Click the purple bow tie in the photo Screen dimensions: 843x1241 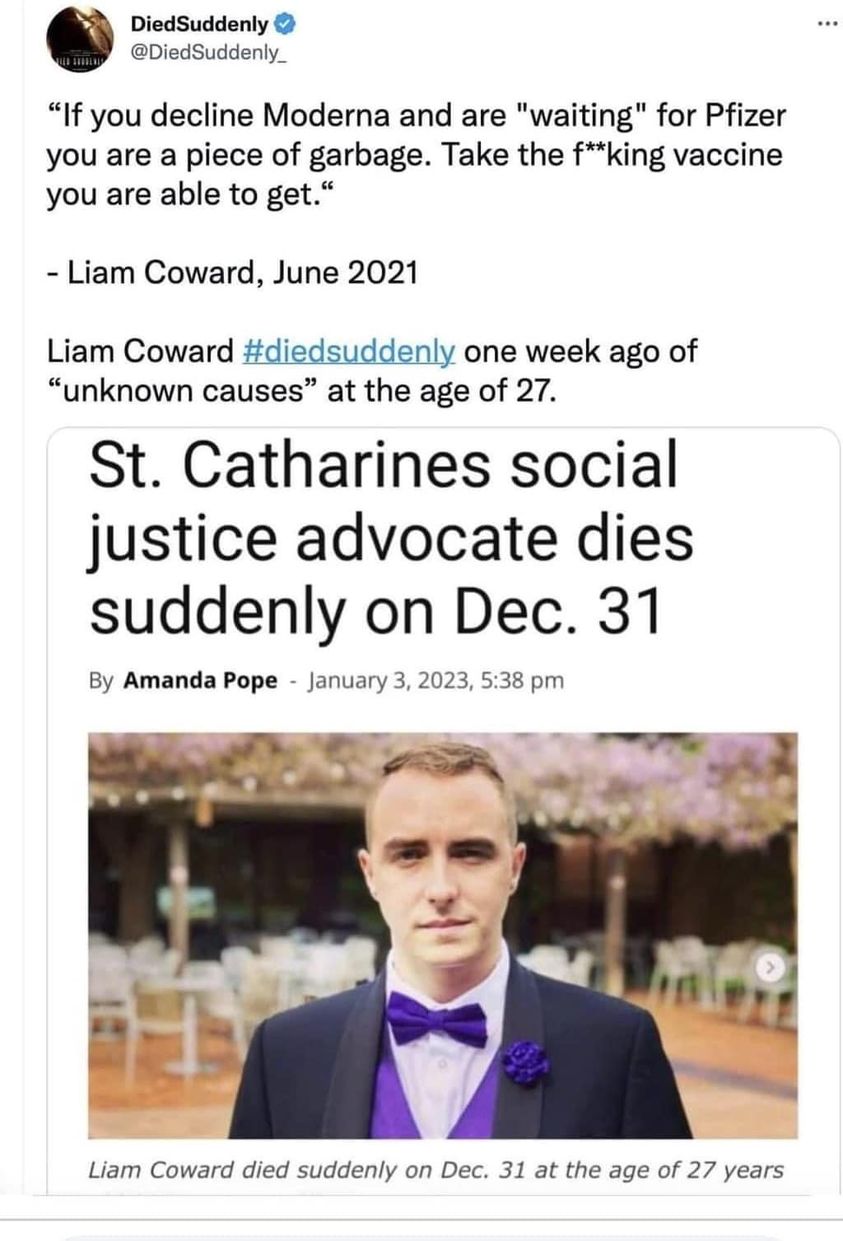coord(436,1021)
